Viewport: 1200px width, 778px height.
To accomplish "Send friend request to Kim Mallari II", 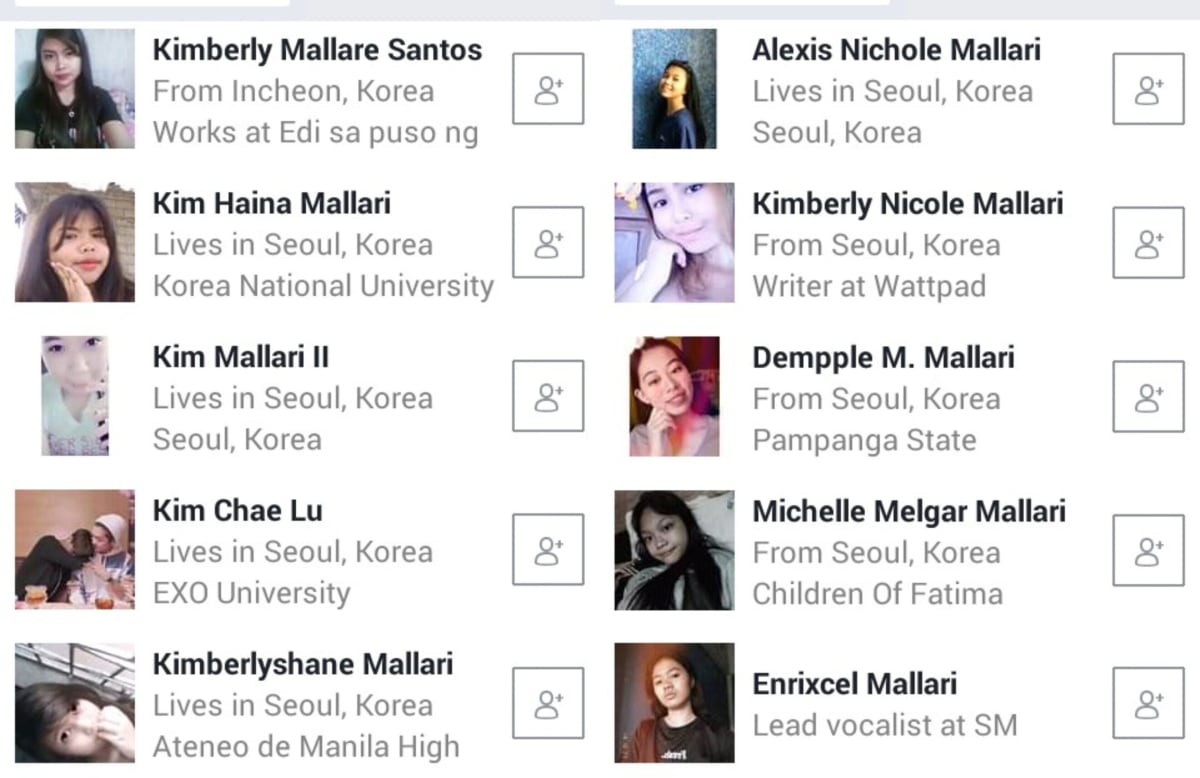I will [x=548, y=396].
